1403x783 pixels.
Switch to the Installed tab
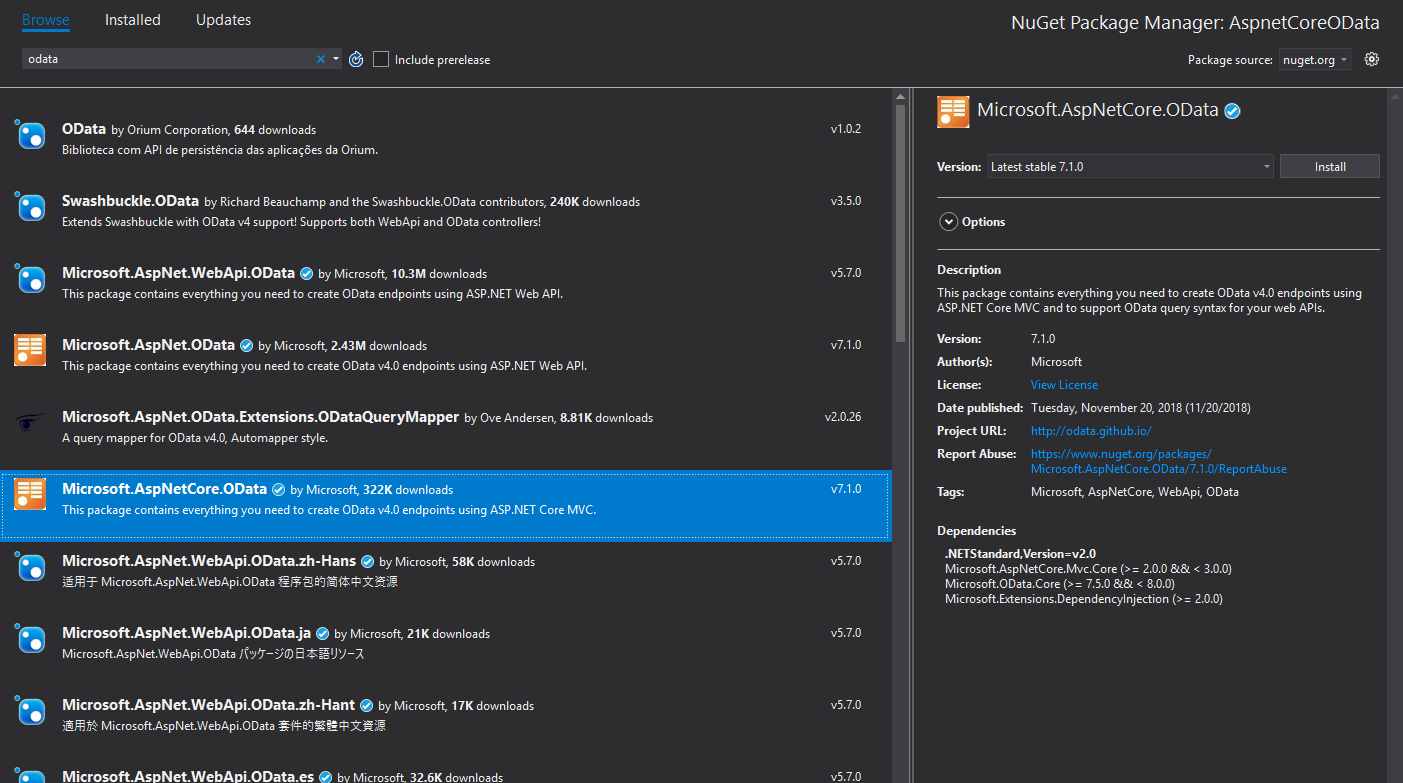(x=133, y=20)
